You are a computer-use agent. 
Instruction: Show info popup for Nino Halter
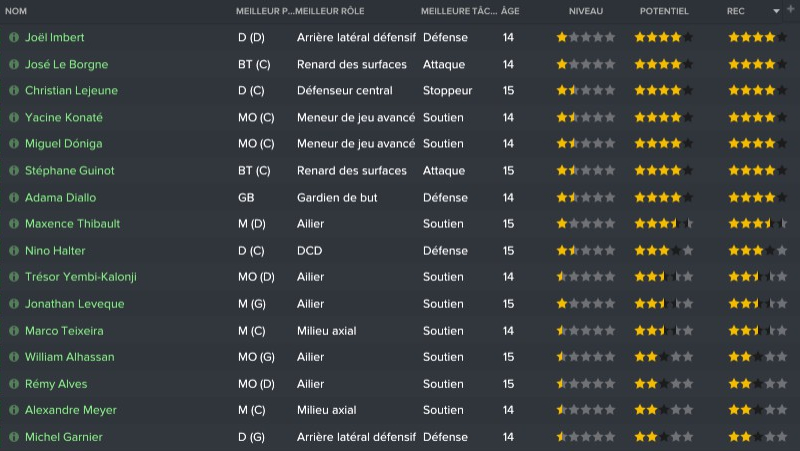click(x=13, y=250)
